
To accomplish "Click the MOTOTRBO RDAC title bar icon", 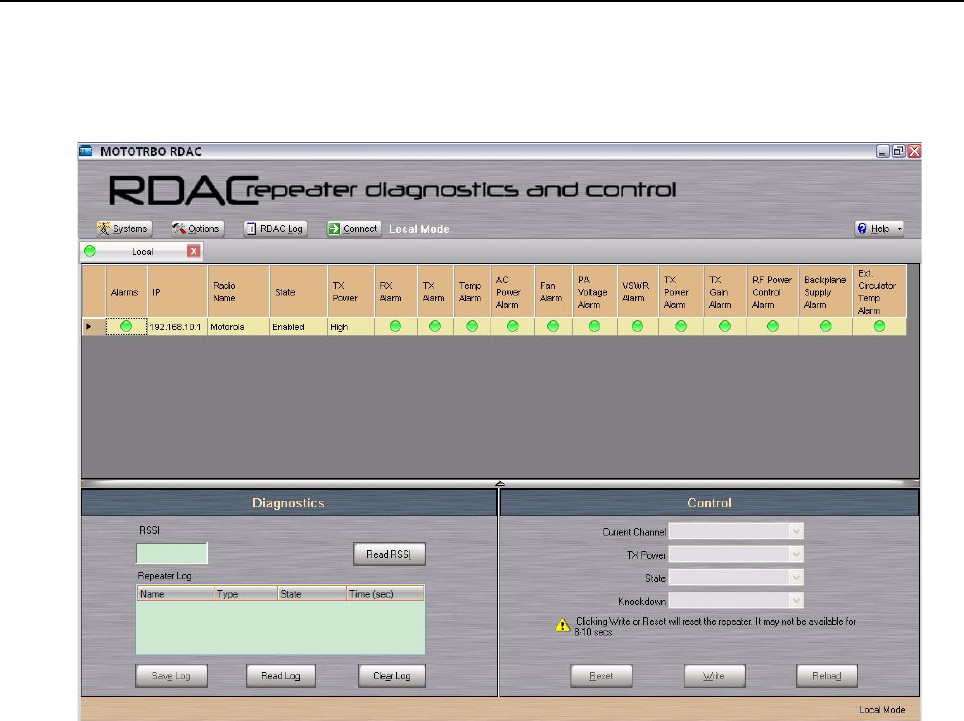I will point(86,151).
